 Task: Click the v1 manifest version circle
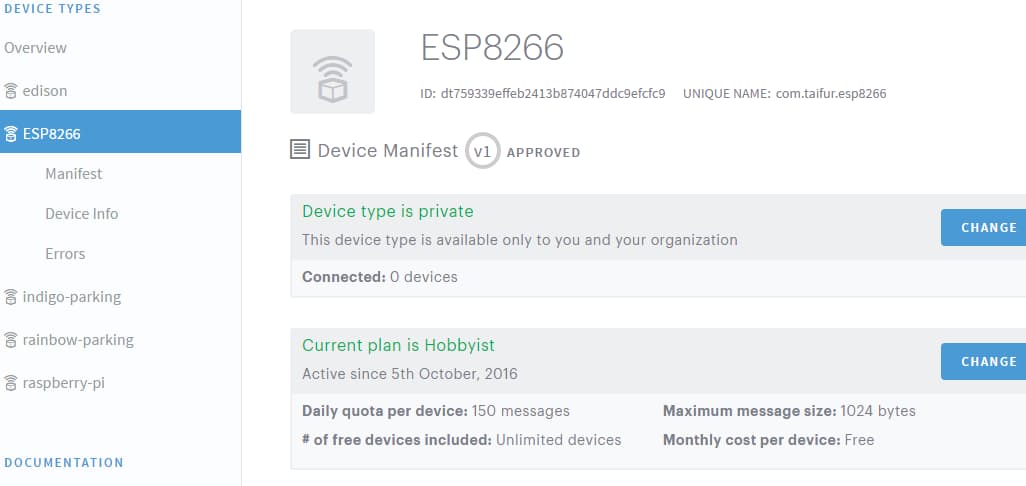point(482,151)
